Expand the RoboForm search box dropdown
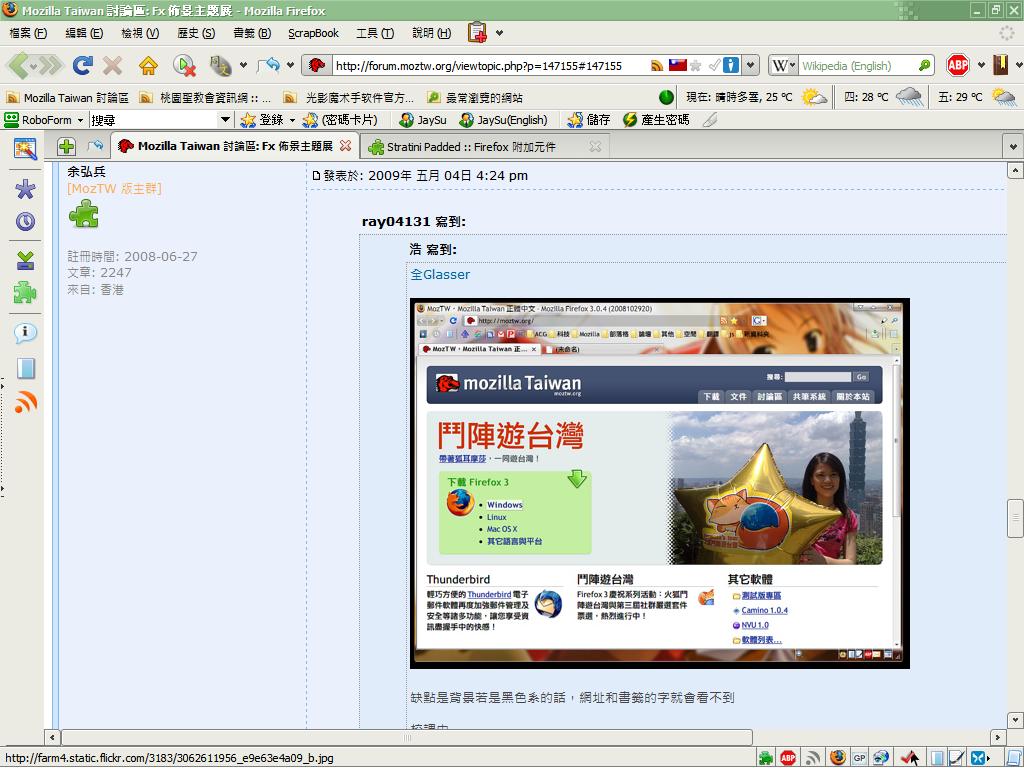 (225, 120)
